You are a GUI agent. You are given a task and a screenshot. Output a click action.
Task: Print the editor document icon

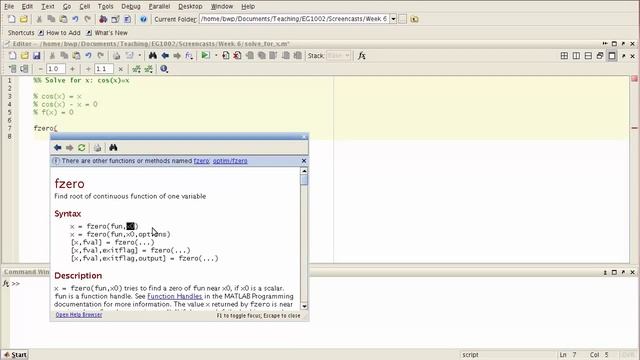click(117, 56)
